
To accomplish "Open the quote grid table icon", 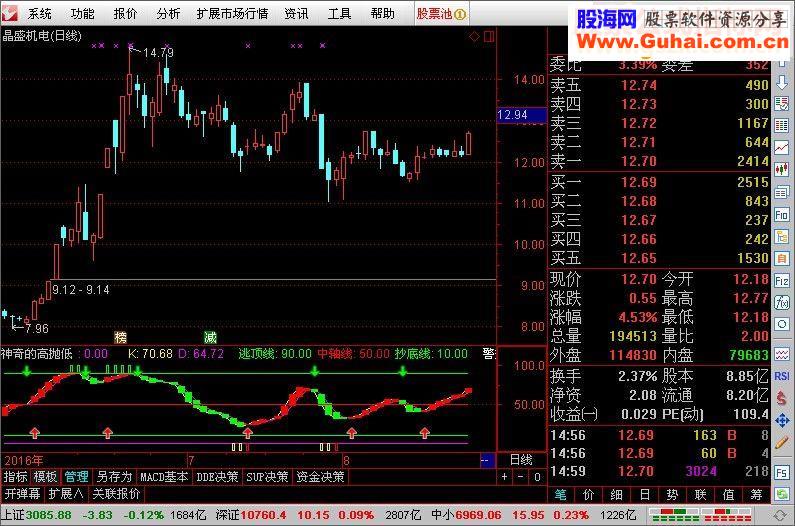I will [x=782, y=125].
